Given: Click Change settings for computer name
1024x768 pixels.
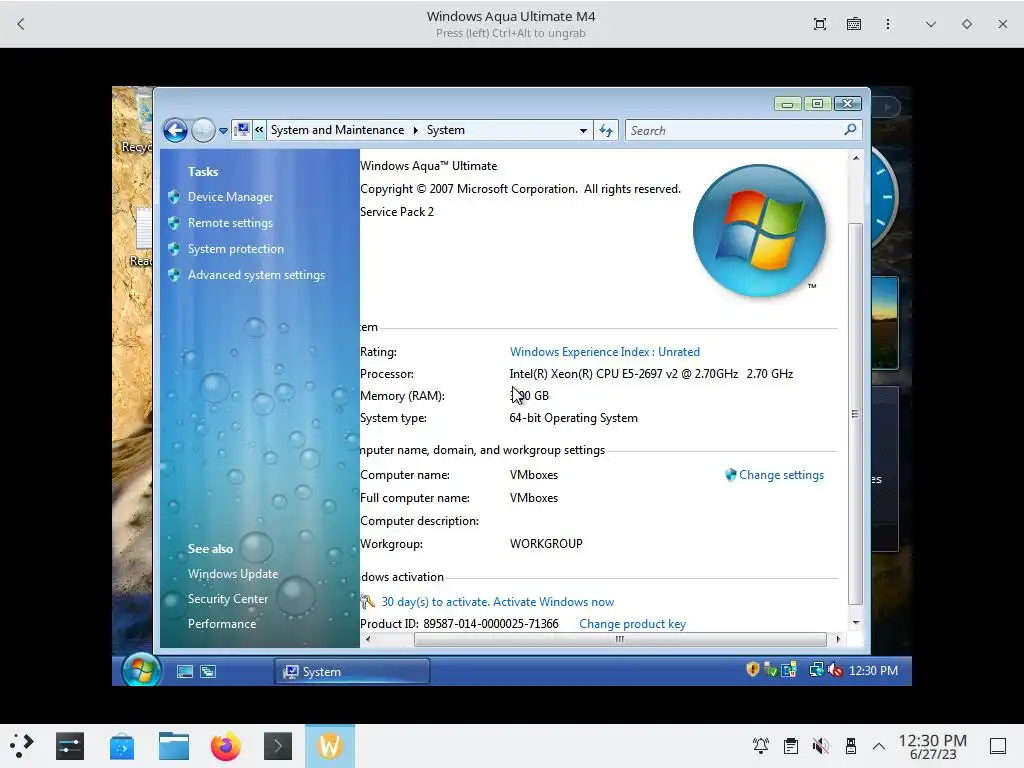Looking at the screenshot, I should point(781,475).
